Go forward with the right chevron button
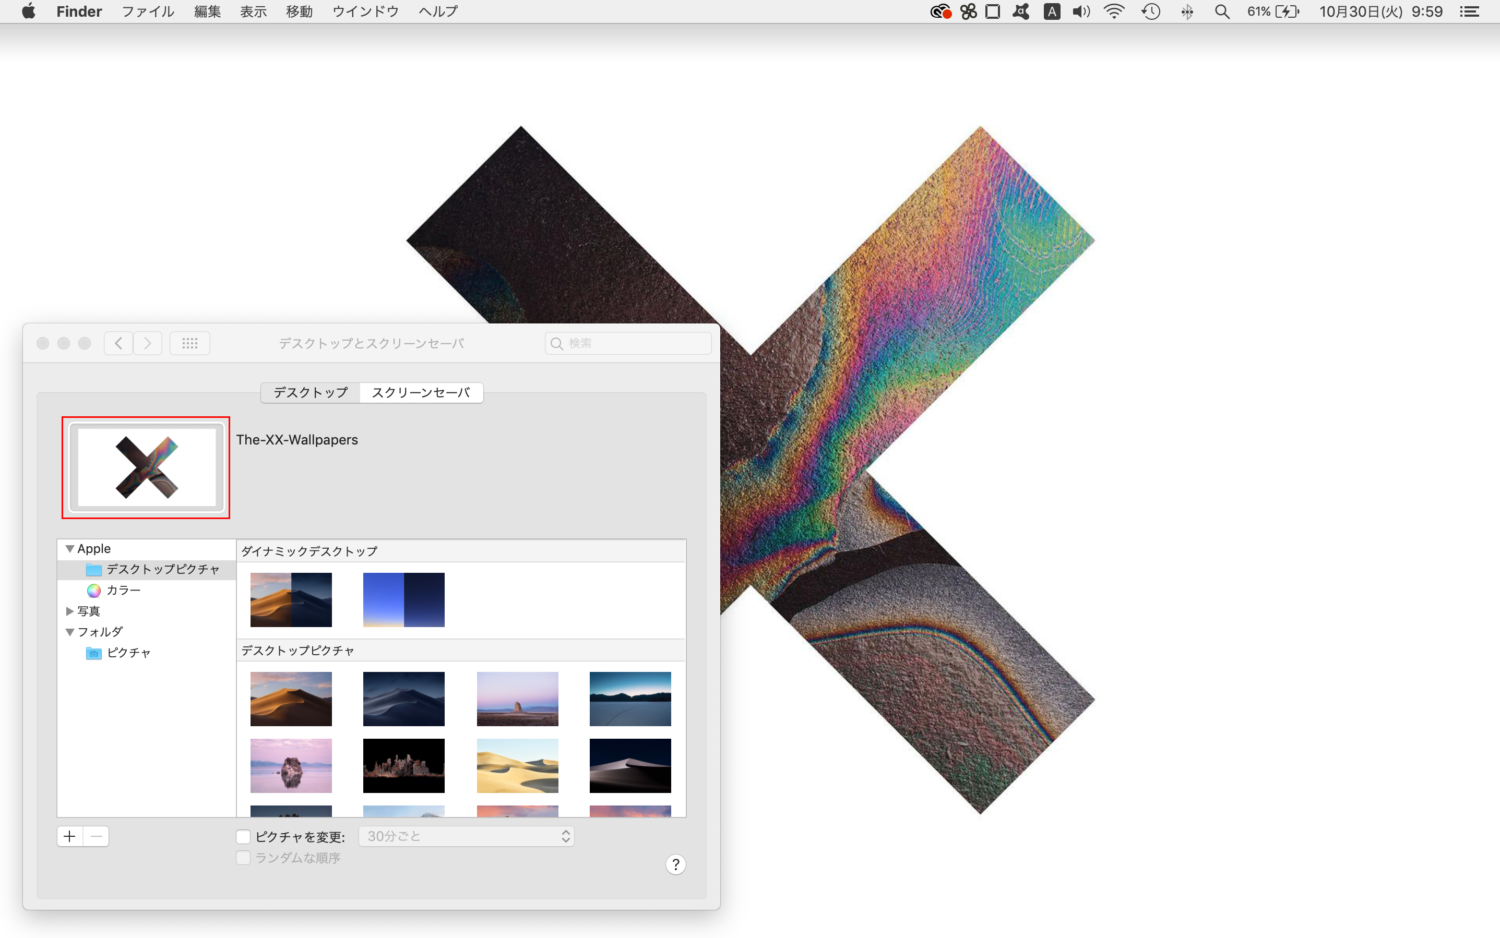The width and height of the screenshot is (1500, 938). coord(147,343)
